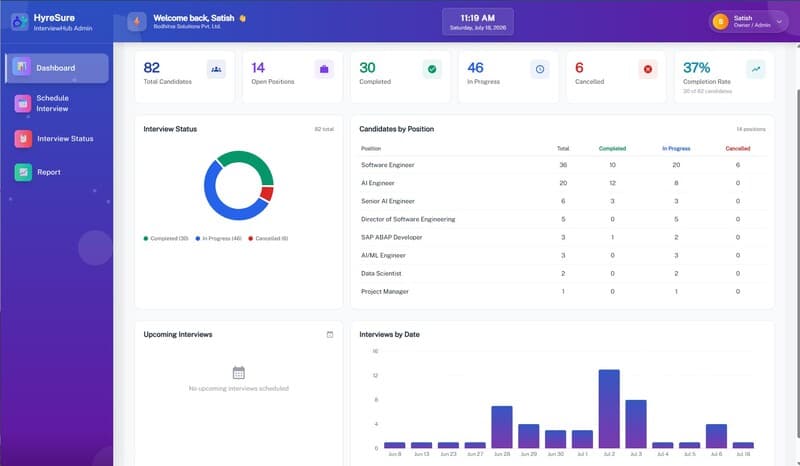Go to Interview Status page
800x466 pixels.
(x=57, y=138)
